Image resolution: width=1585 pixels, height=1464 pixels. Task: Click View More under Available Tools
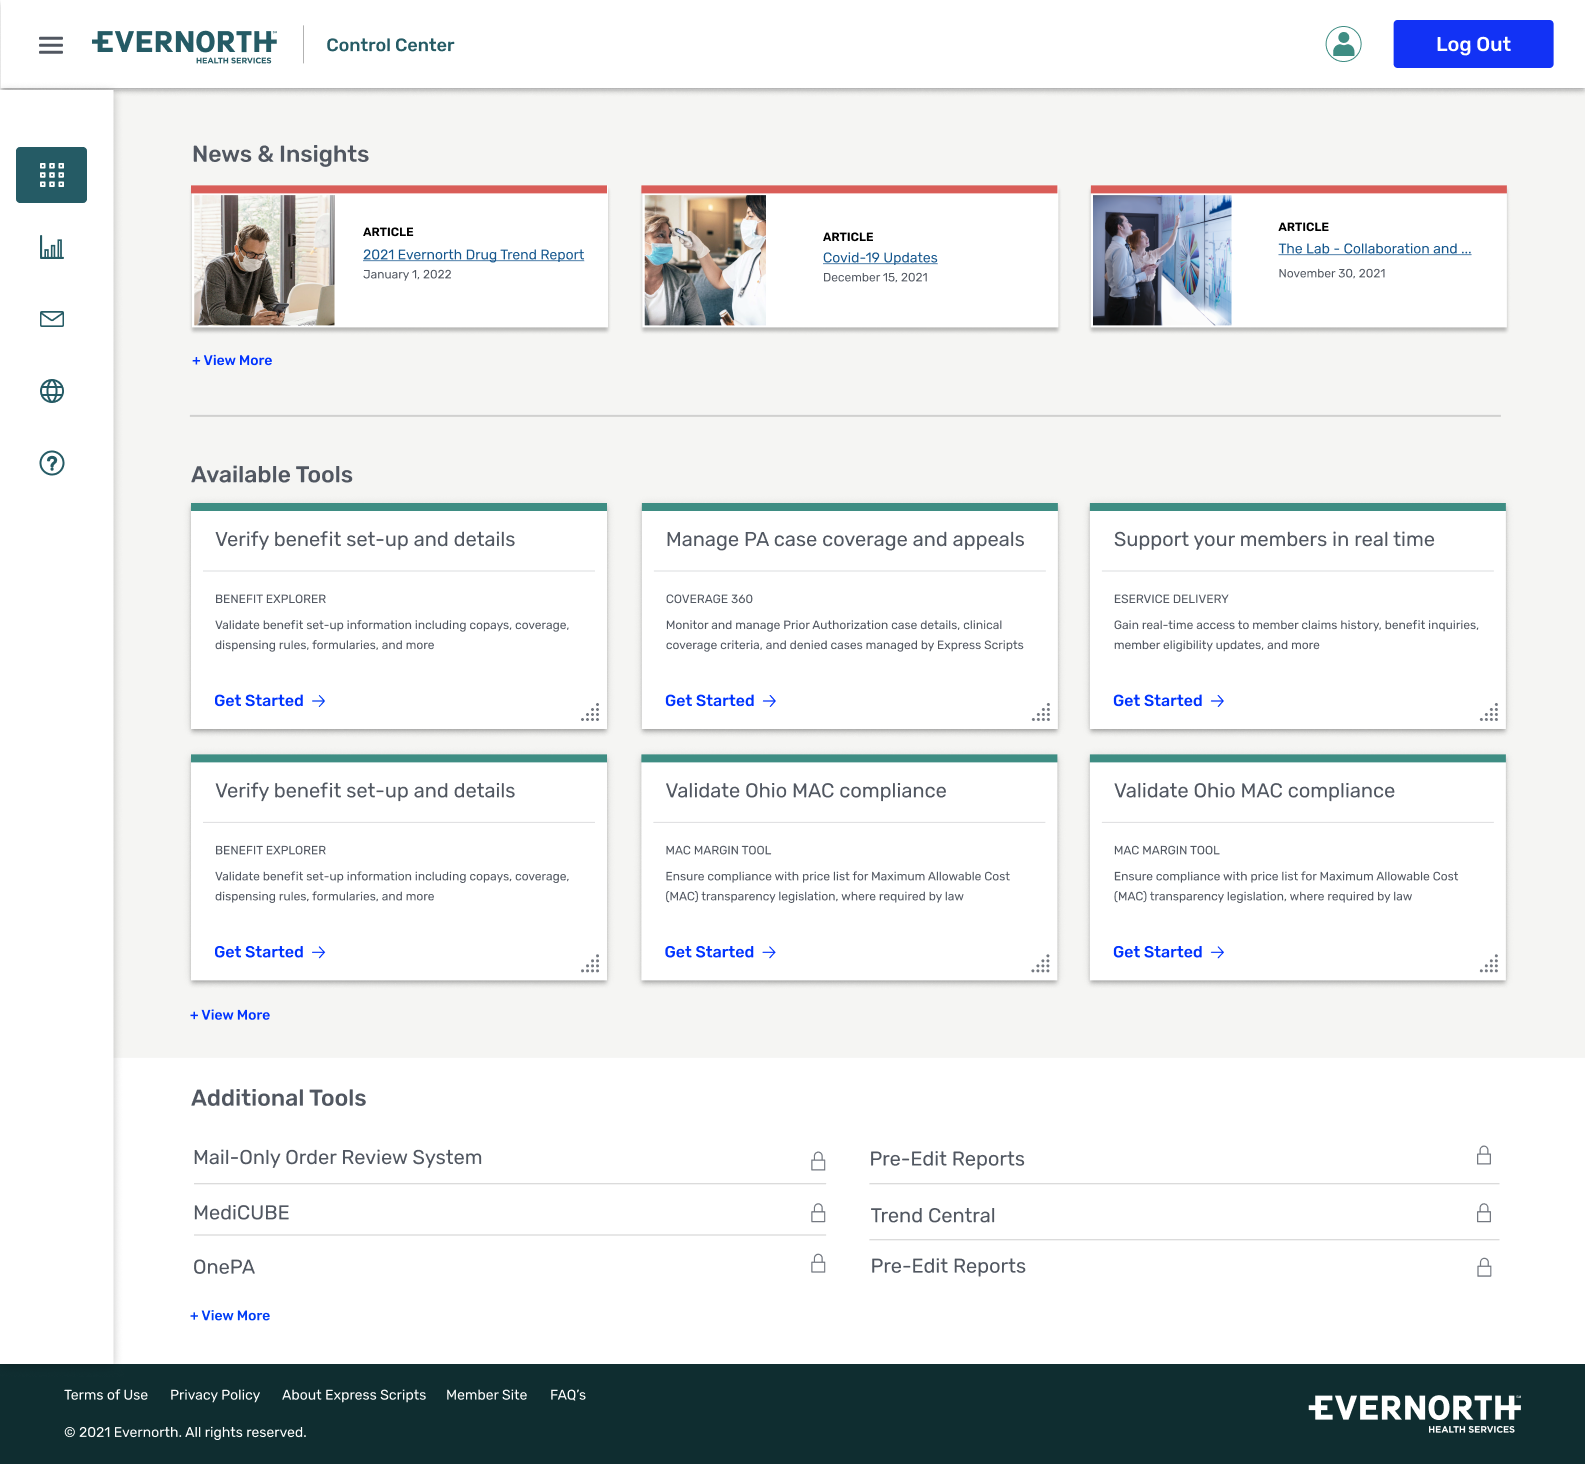[230, 1015]
